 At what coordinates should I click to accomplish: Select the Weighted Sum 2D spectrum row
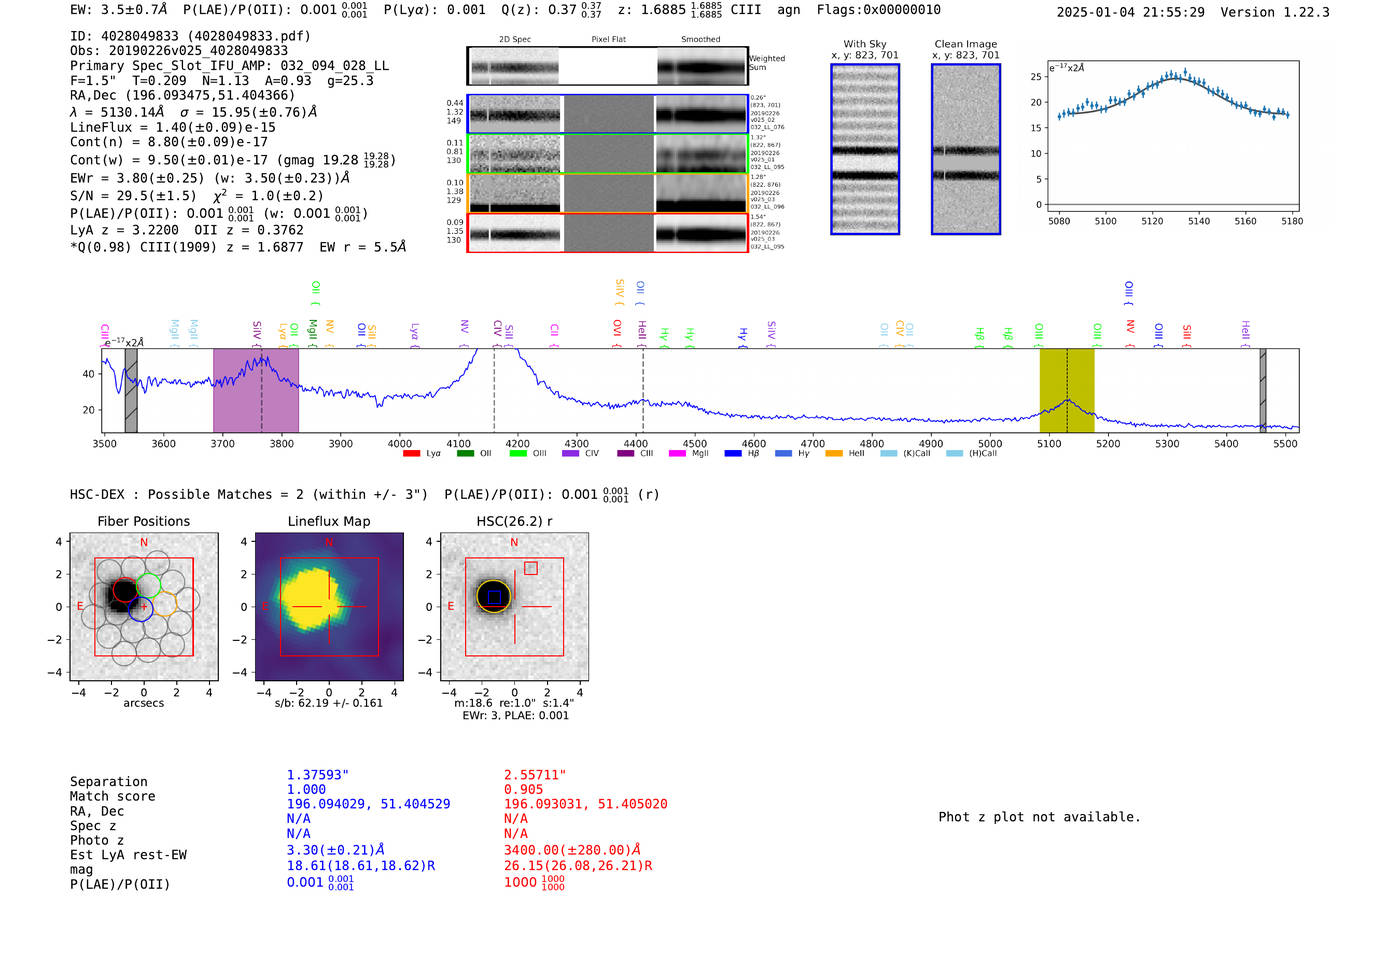tap(608, 66)
